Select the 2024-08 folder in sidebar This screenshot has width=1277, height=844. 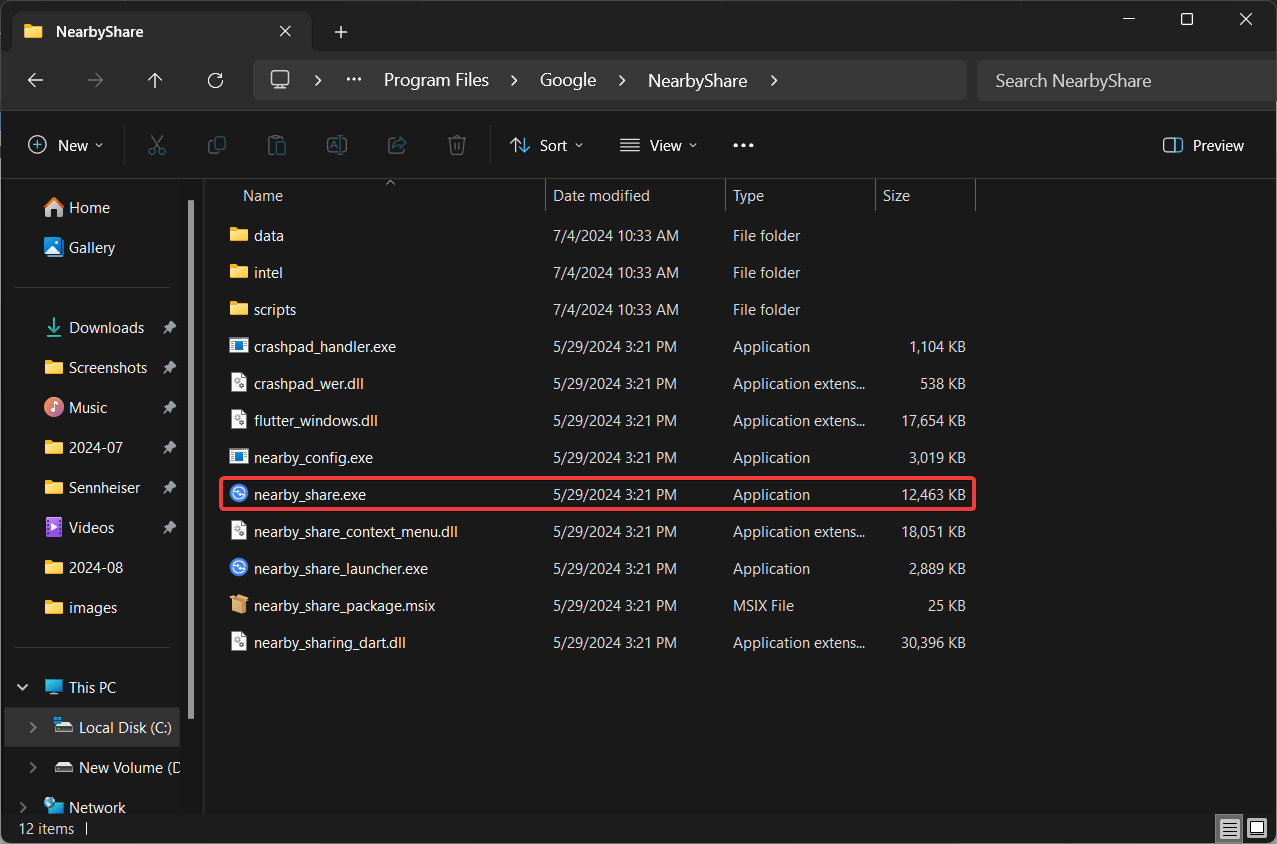[85, 568]
